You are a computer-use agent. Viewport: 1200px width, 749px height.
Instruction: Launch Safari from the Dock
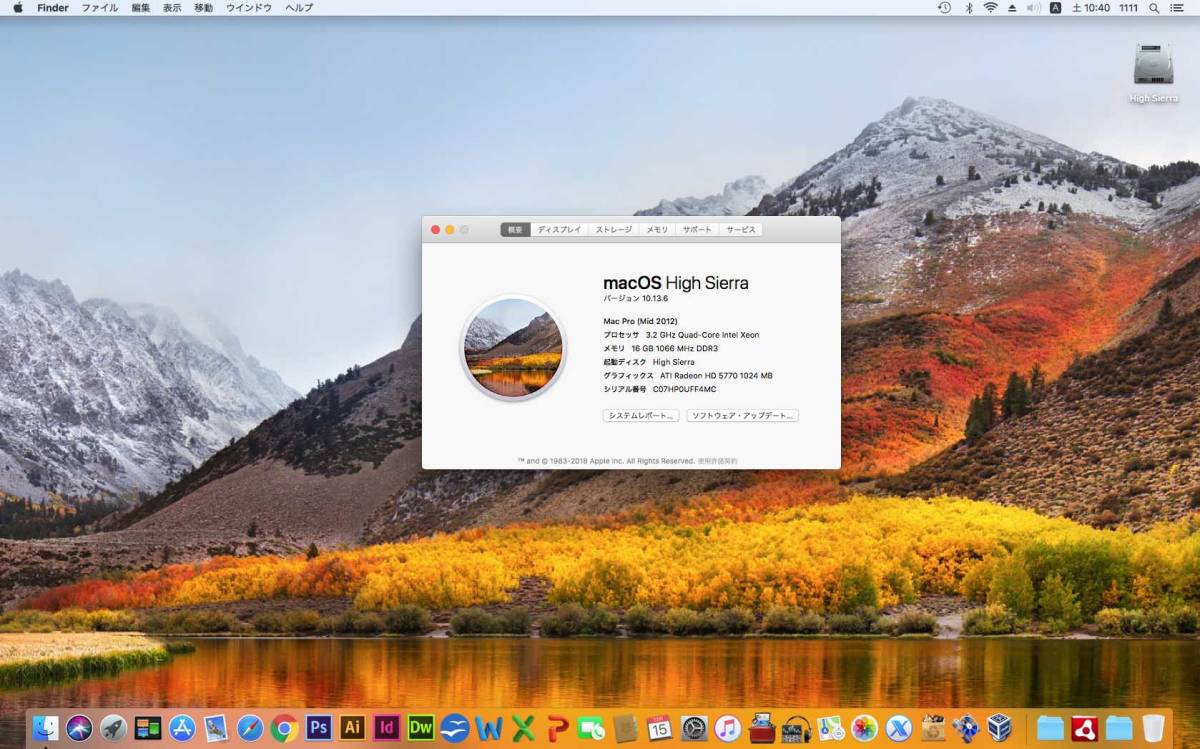[x=250, y=728]
